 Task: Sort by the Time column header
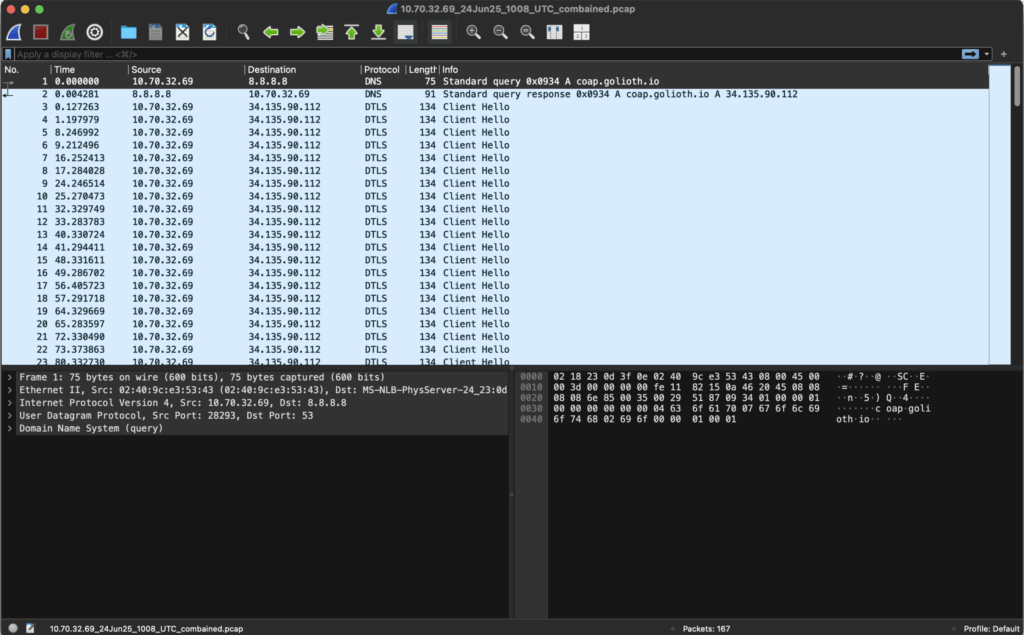pos(89,69)
